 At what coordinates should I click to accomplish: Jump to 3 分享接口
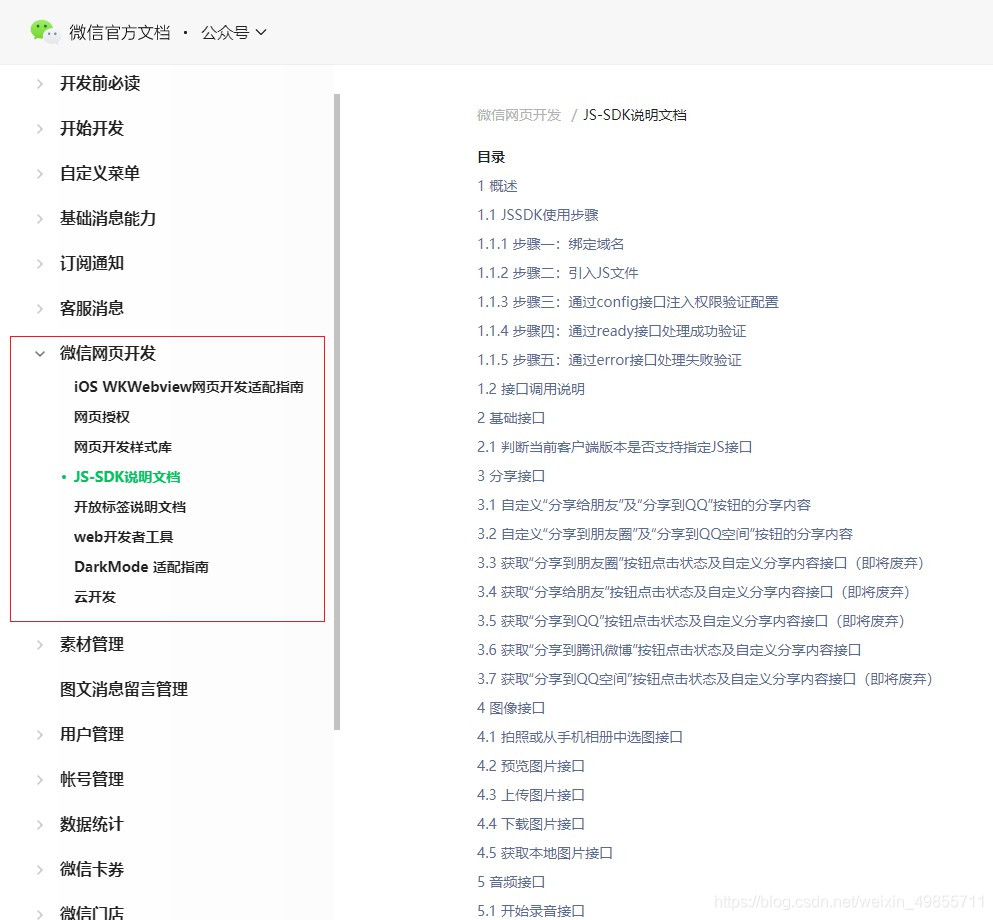[511, 476]
